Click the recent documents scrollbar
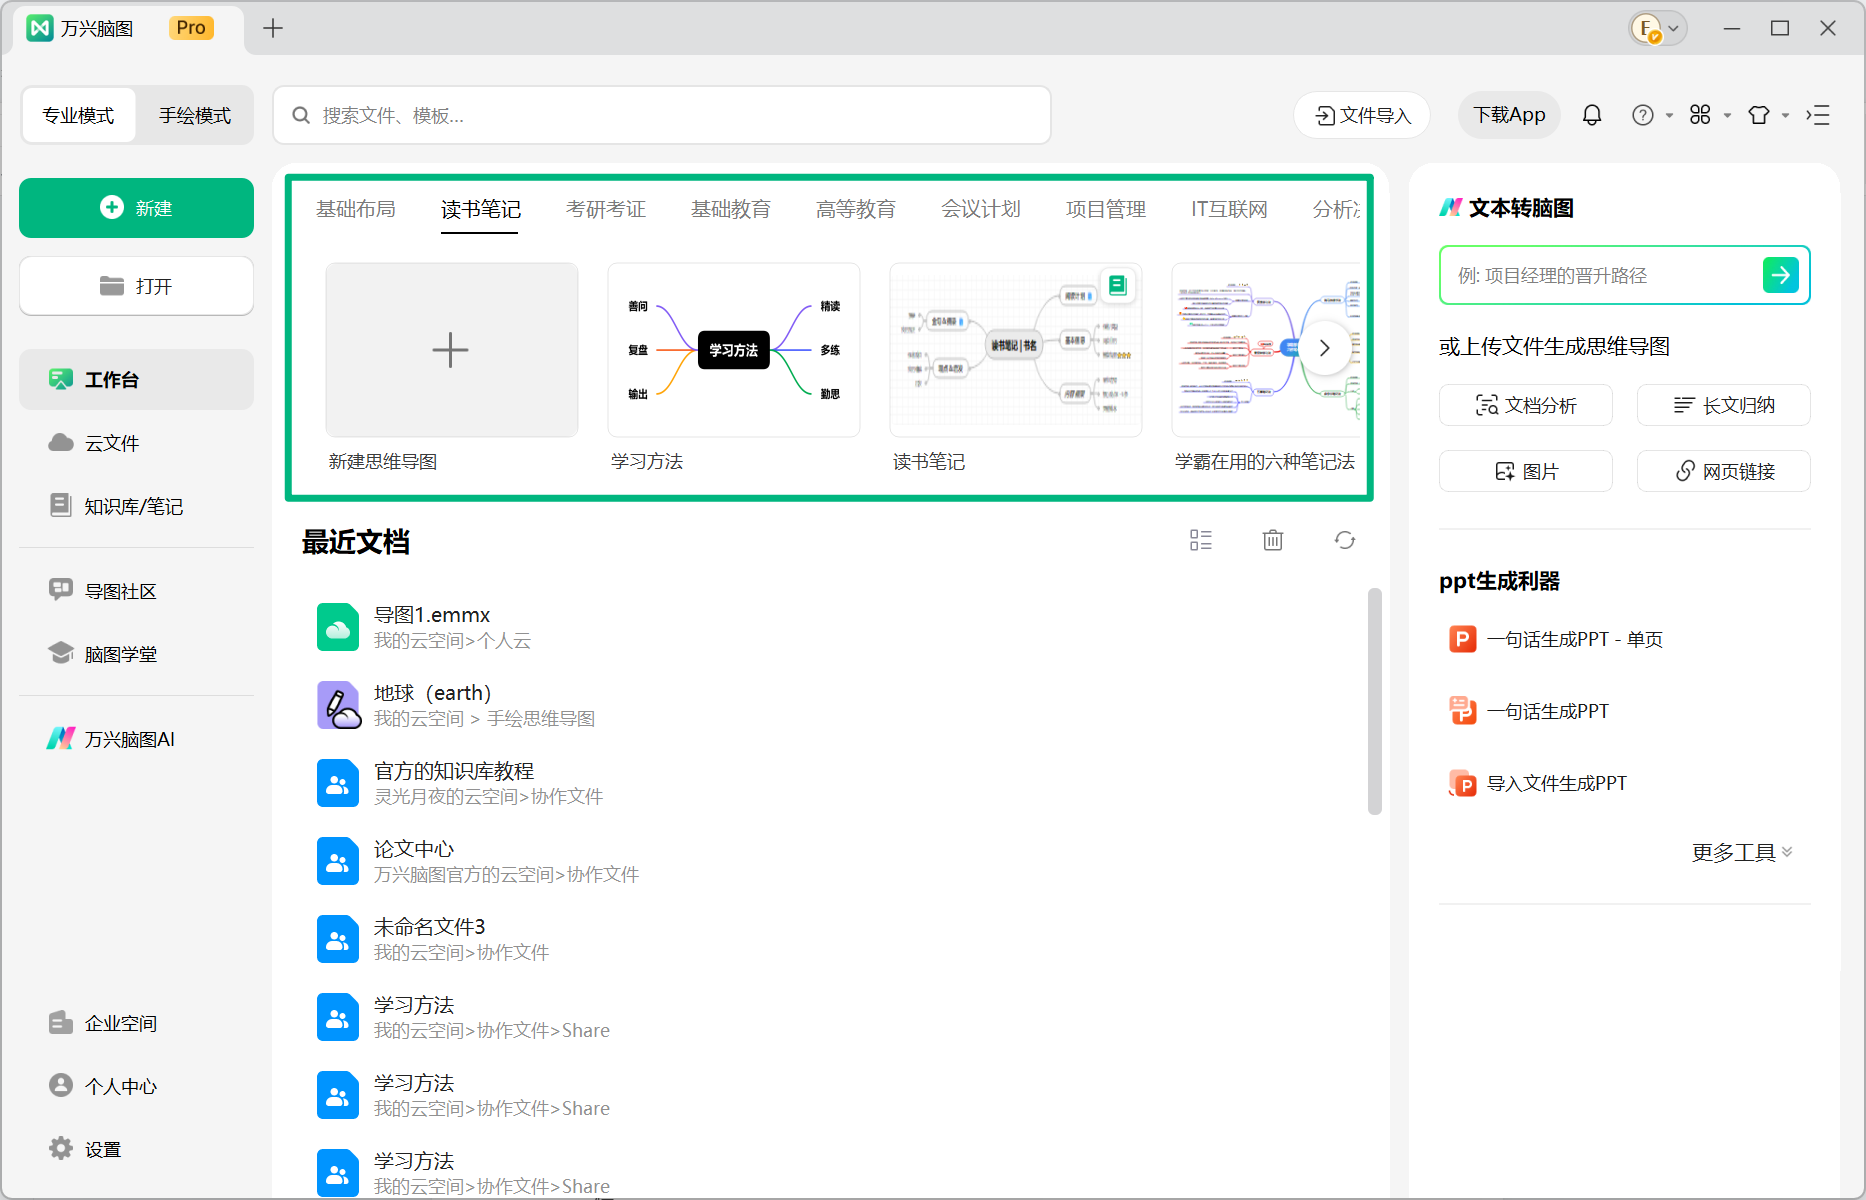 (1375, 701)
